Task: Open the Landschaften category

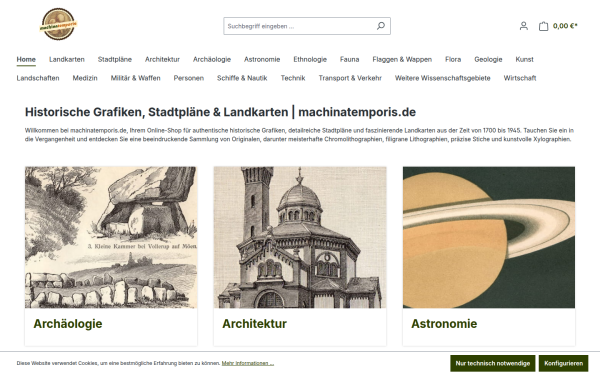Action: point(38,78)
